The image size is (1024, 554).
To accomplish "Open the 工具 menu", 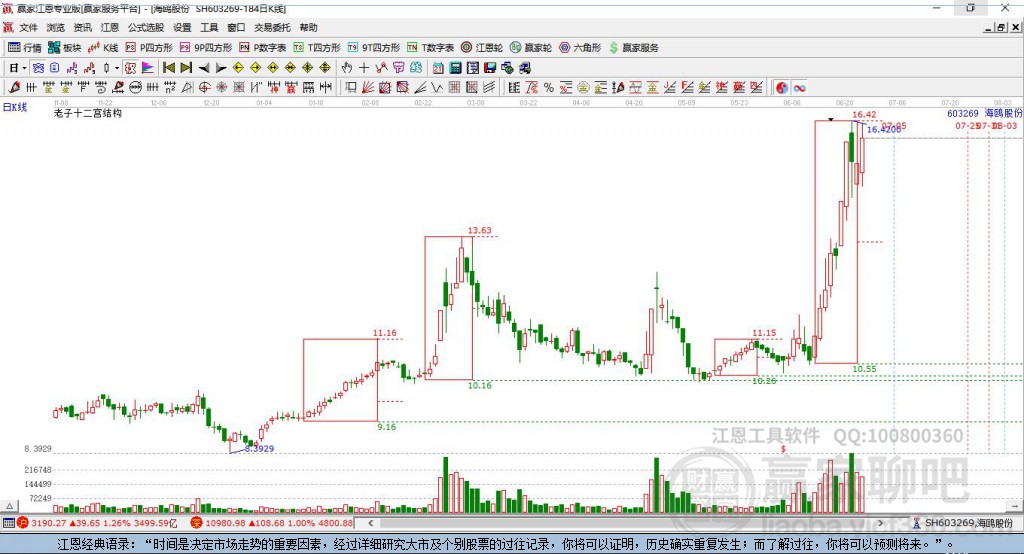I will pyautogui.click(x=209, y=27).
